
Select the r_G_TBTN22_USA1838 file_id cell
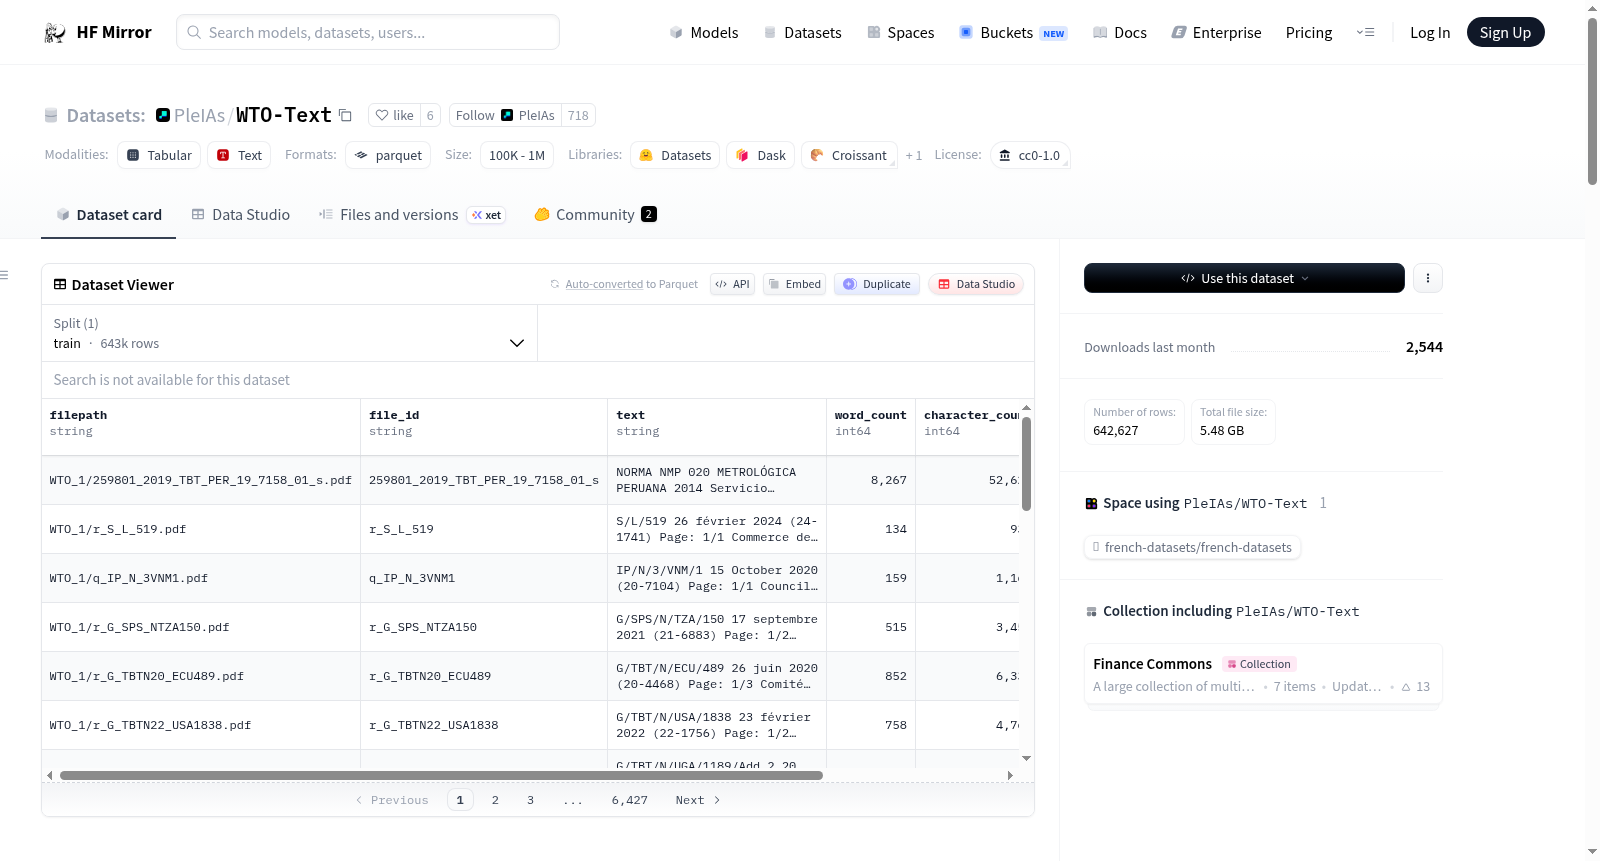tap(484, 725)
